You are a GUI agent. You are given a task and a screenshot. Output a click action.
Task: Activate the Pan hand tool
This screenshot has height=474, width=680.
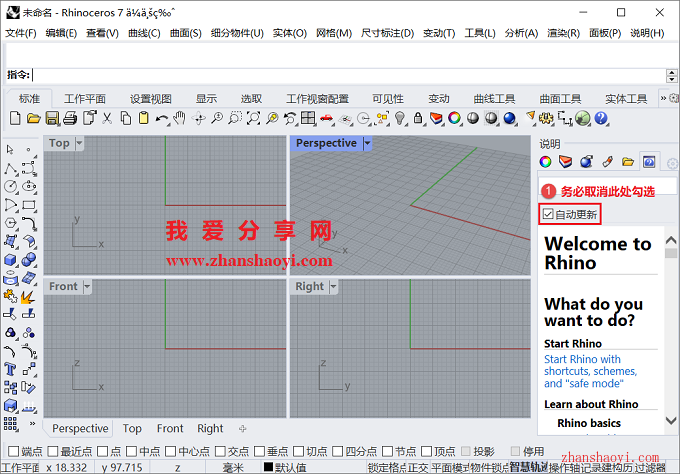(x=180, y=118)
